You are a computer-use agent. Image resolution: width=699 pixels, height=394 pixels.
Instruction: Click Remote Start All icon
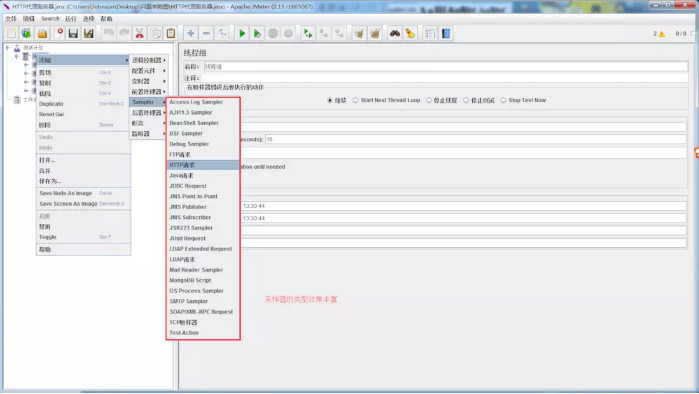click(308, 33)
